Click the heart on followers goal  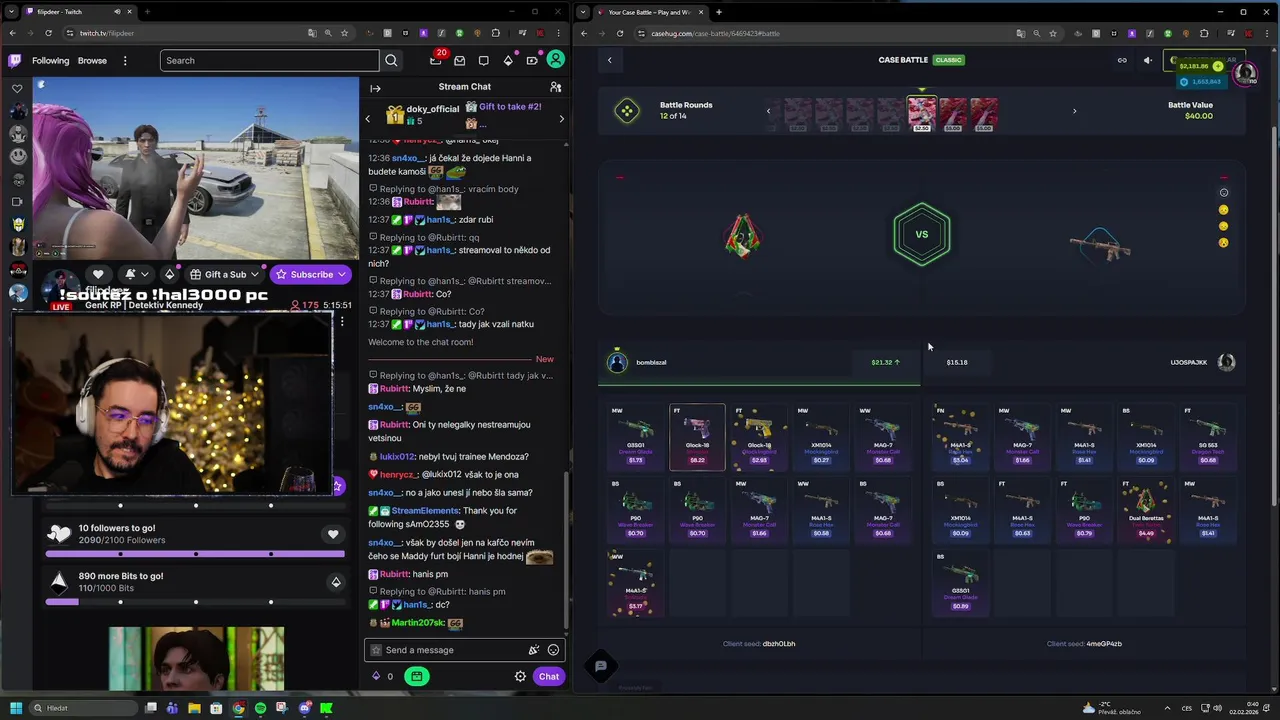click(333, 534)
